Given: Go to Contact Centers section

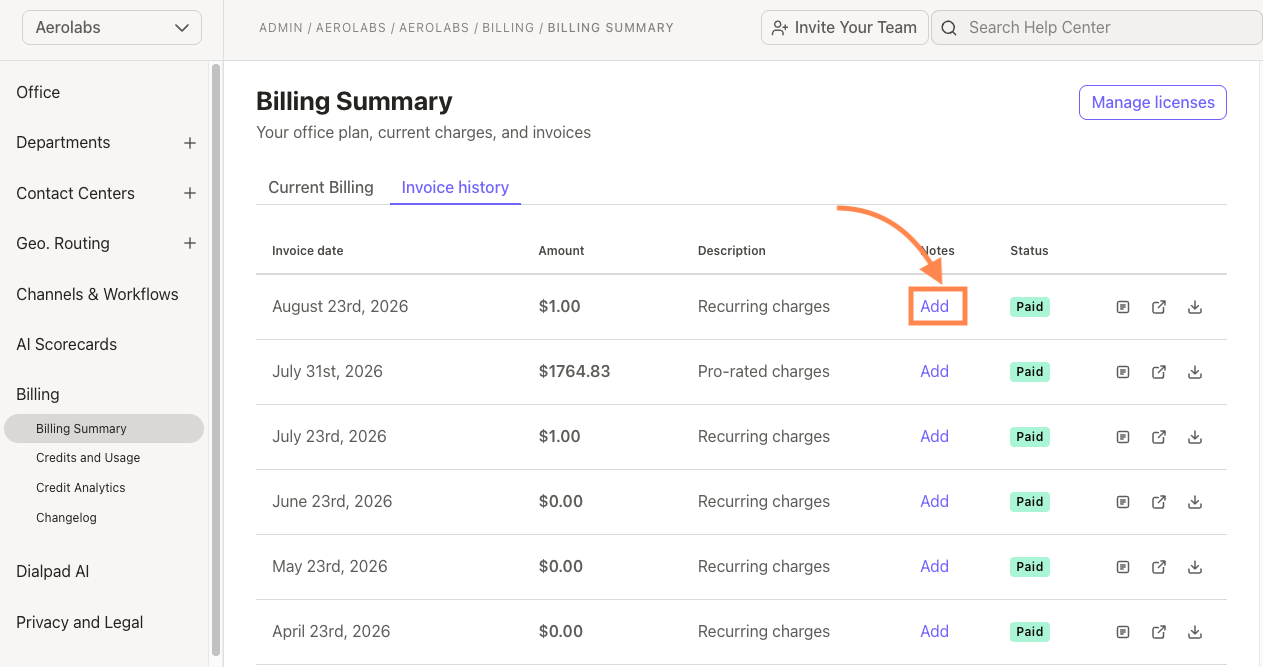Looking at the screenshot, I should click(x=75, y=193).
